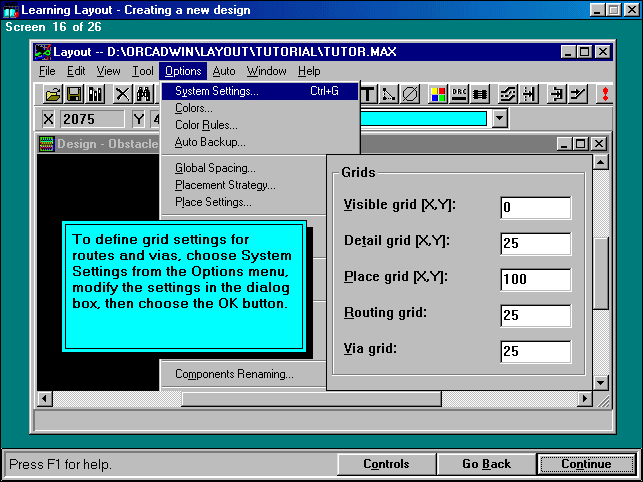Click the DRC design rule check icon
This screenshot has height=482, width=643.
460,94
